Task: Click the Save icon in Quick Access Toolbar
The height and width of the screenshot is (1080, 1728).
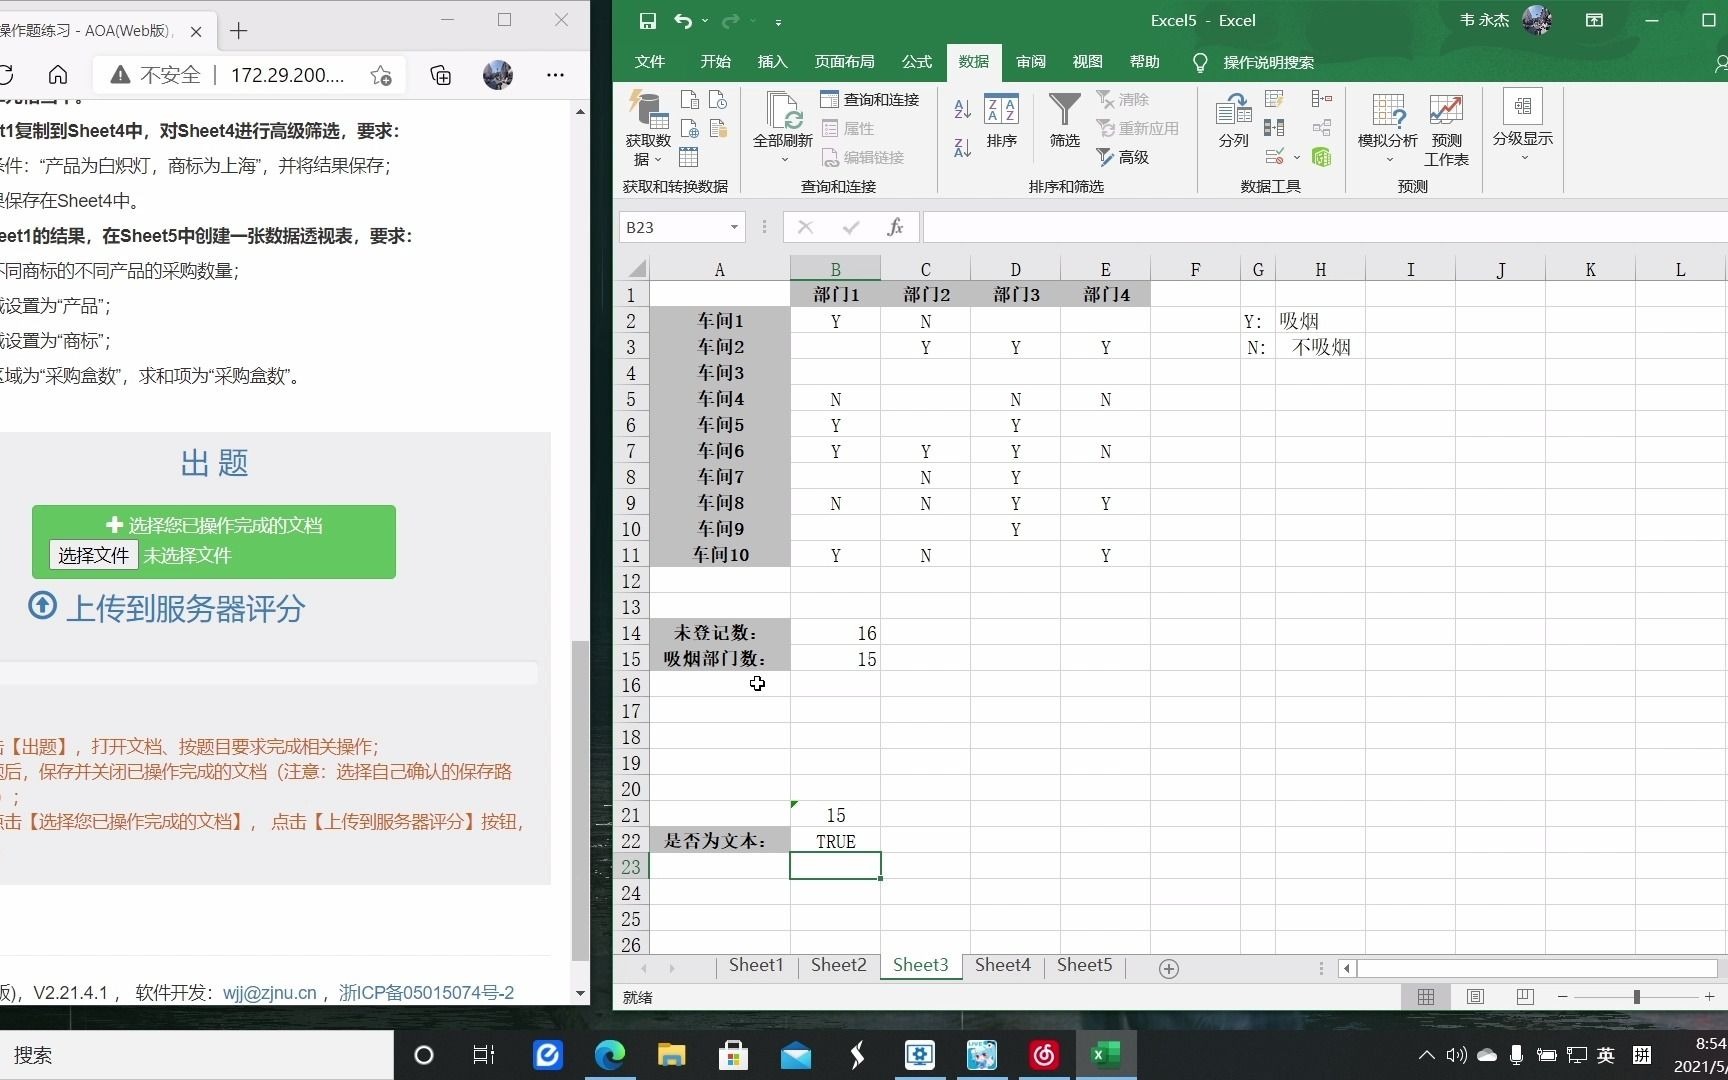Action: (647, 20)
